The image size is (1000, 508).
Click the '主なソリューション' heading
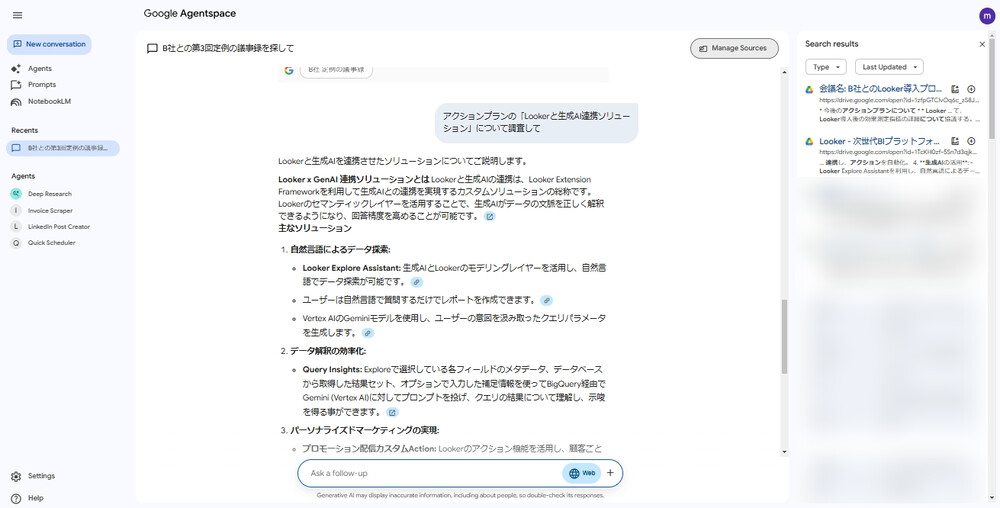[x=315, y=228]
